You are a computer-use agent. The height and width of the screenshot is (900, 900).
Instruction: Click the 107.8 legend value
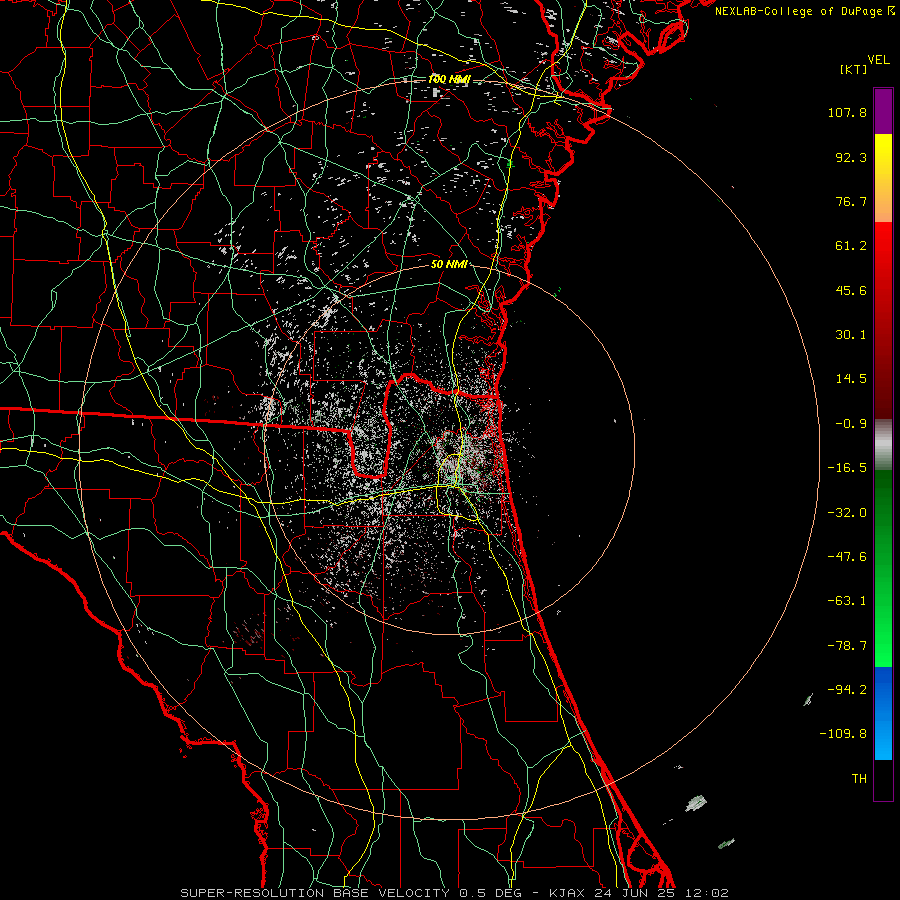pos(847,112)
